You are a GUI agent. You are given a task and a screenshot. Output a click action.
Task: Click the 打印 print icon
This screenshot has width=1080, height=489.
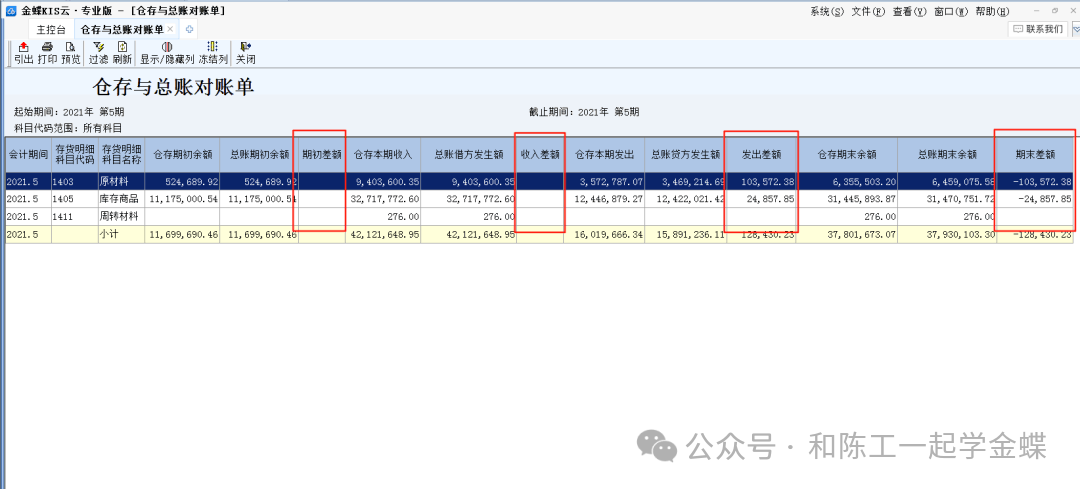[47, 52]
